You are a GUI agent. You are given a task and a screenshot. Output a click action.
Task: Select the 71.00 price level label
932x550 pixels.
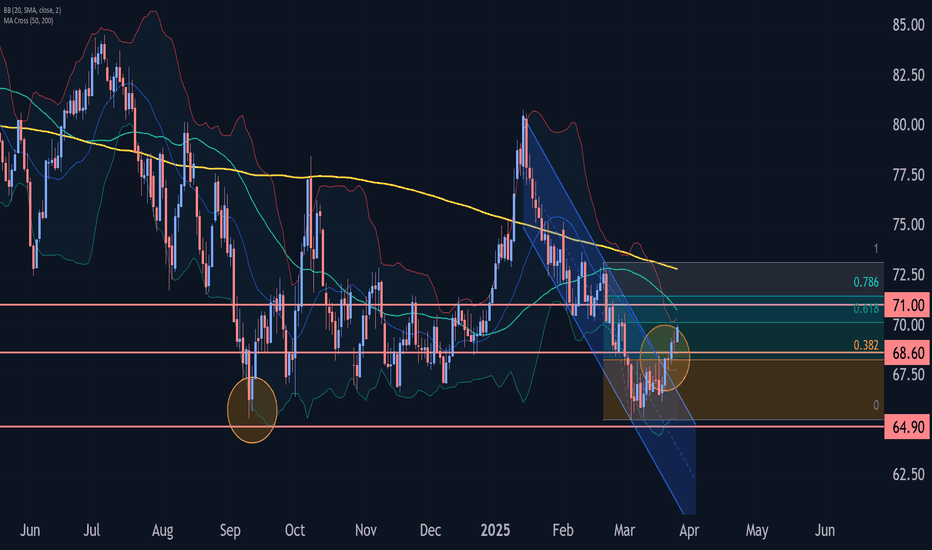[x=908, y=306]
